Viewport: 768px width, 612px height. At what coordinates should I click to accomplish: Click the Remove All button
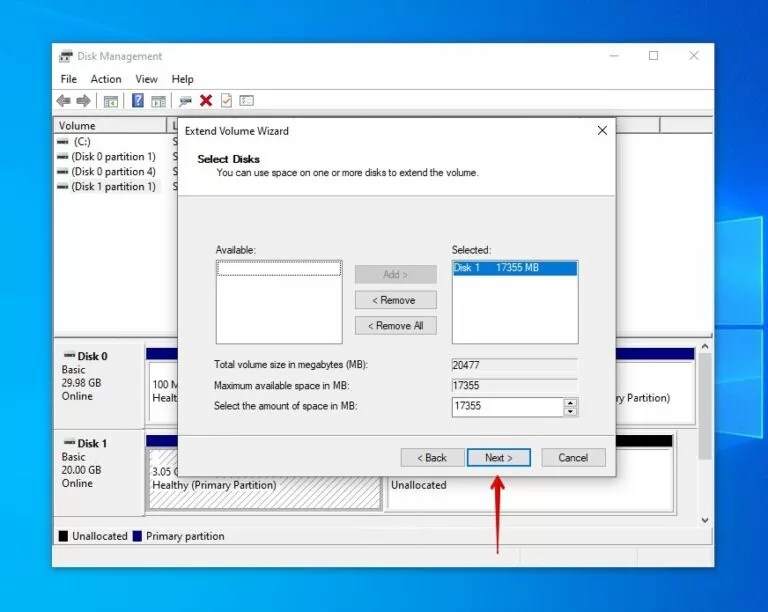(395, 326)
